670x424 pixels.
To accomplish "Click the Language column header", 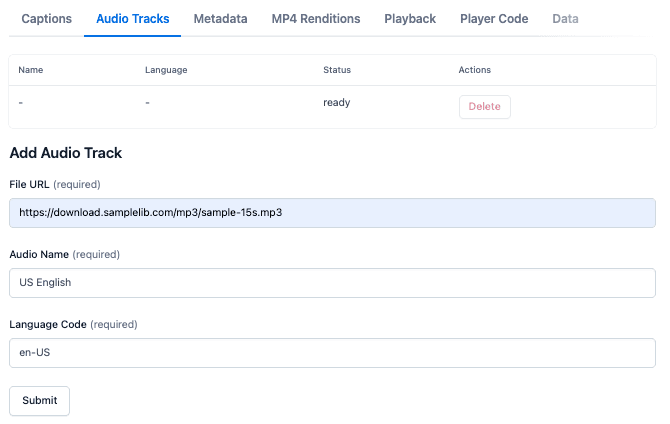I will [166, 70].
